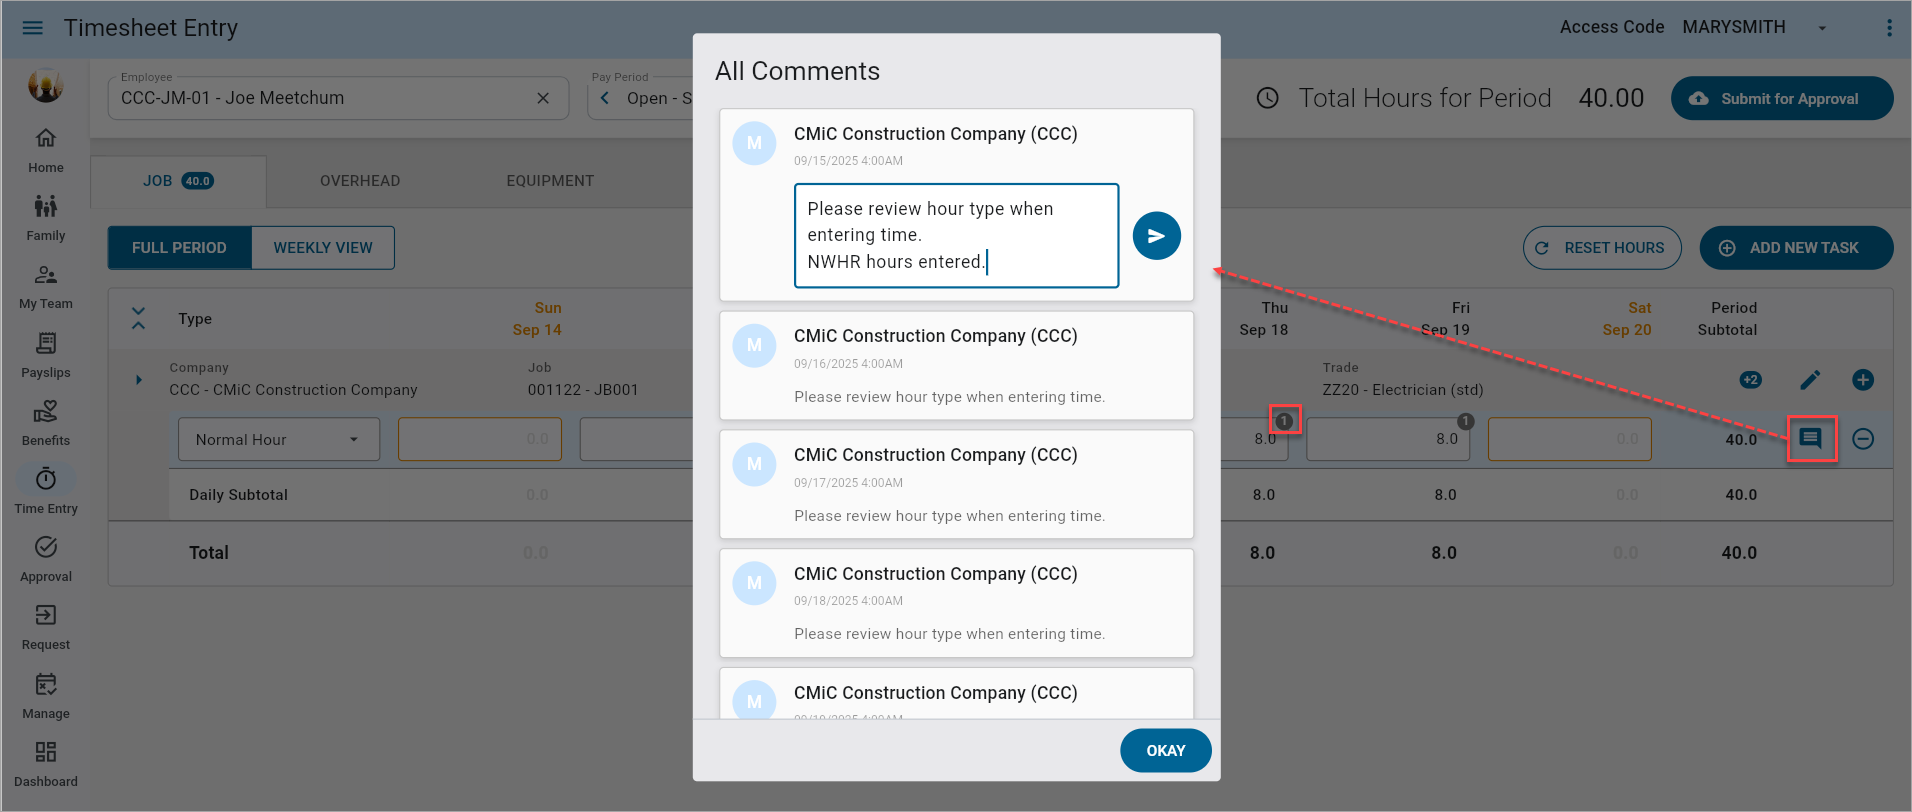Screen dimensions: 1912x812
Task: Switch to the OVERHEAD tab
Action: tap(360, 181)
